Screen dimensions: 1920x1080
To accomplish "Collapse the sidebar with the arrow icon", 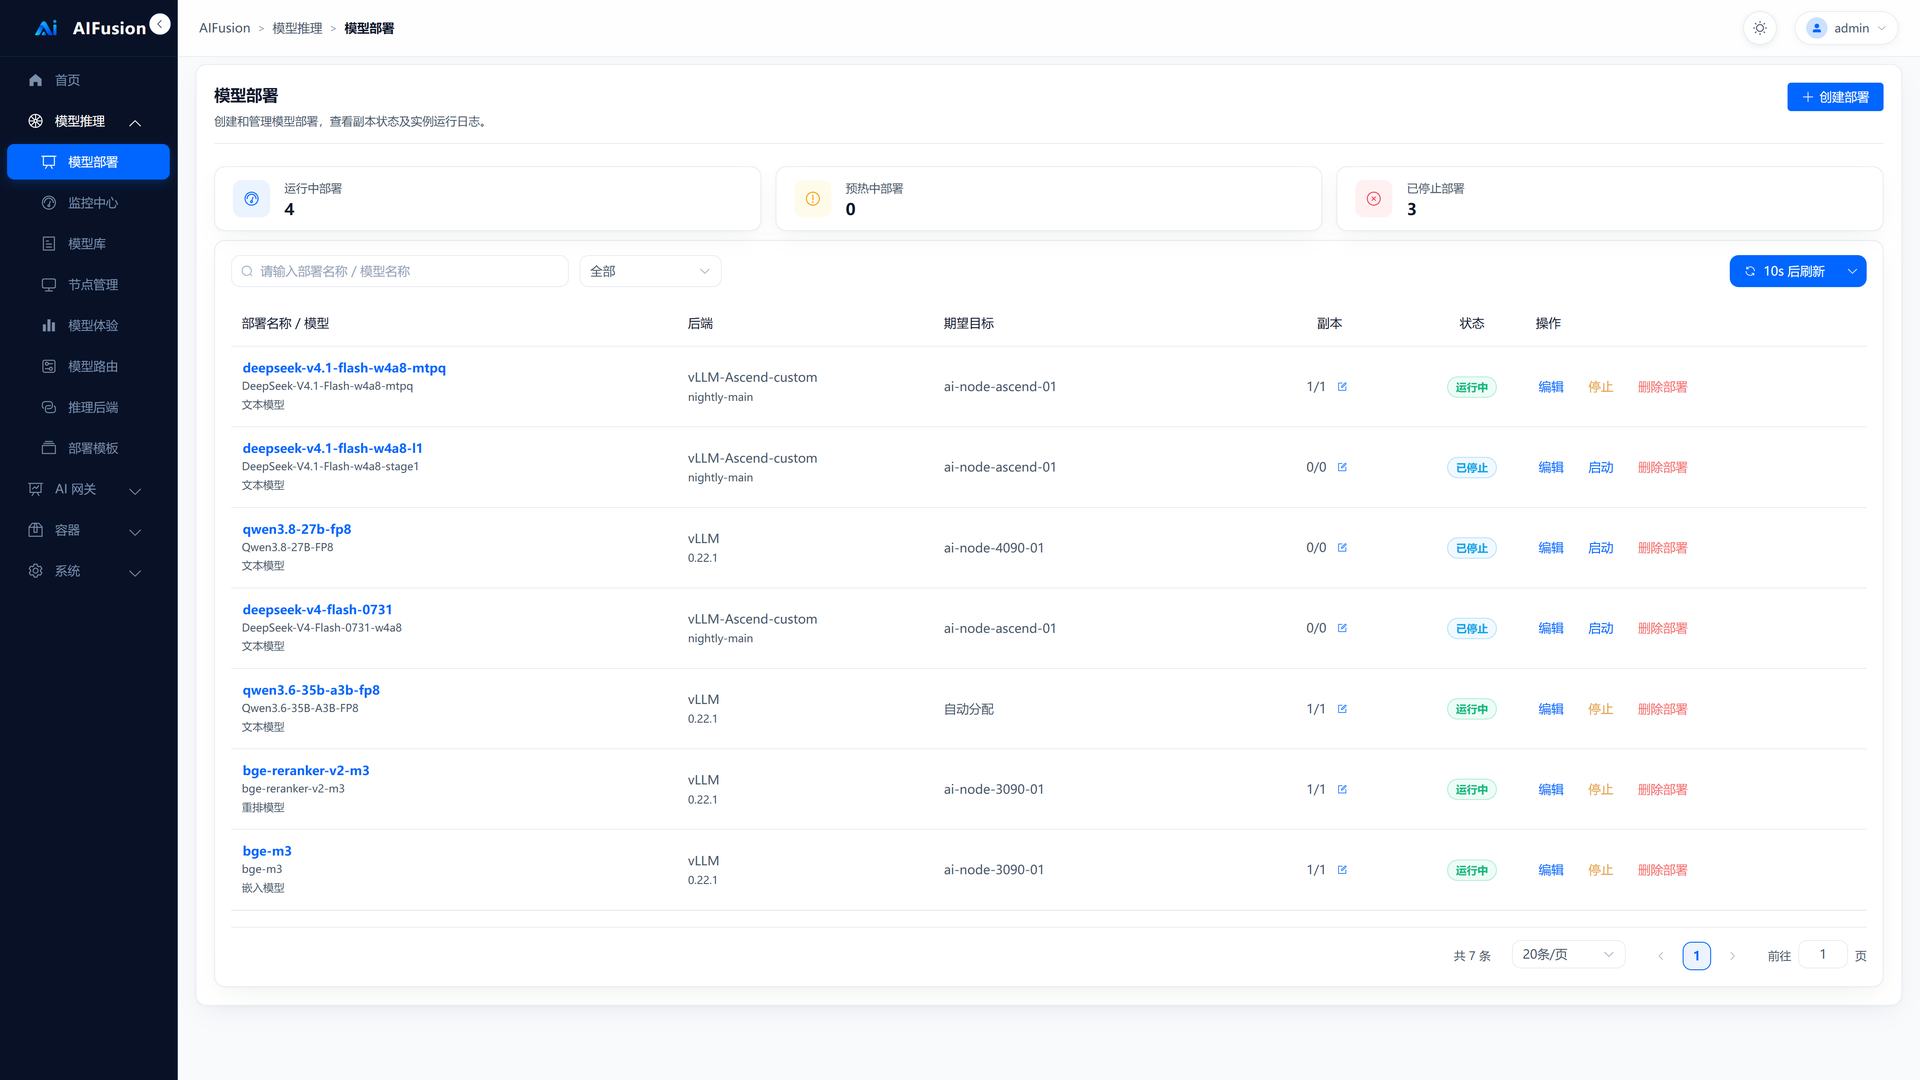I will (x=160, y=24).
